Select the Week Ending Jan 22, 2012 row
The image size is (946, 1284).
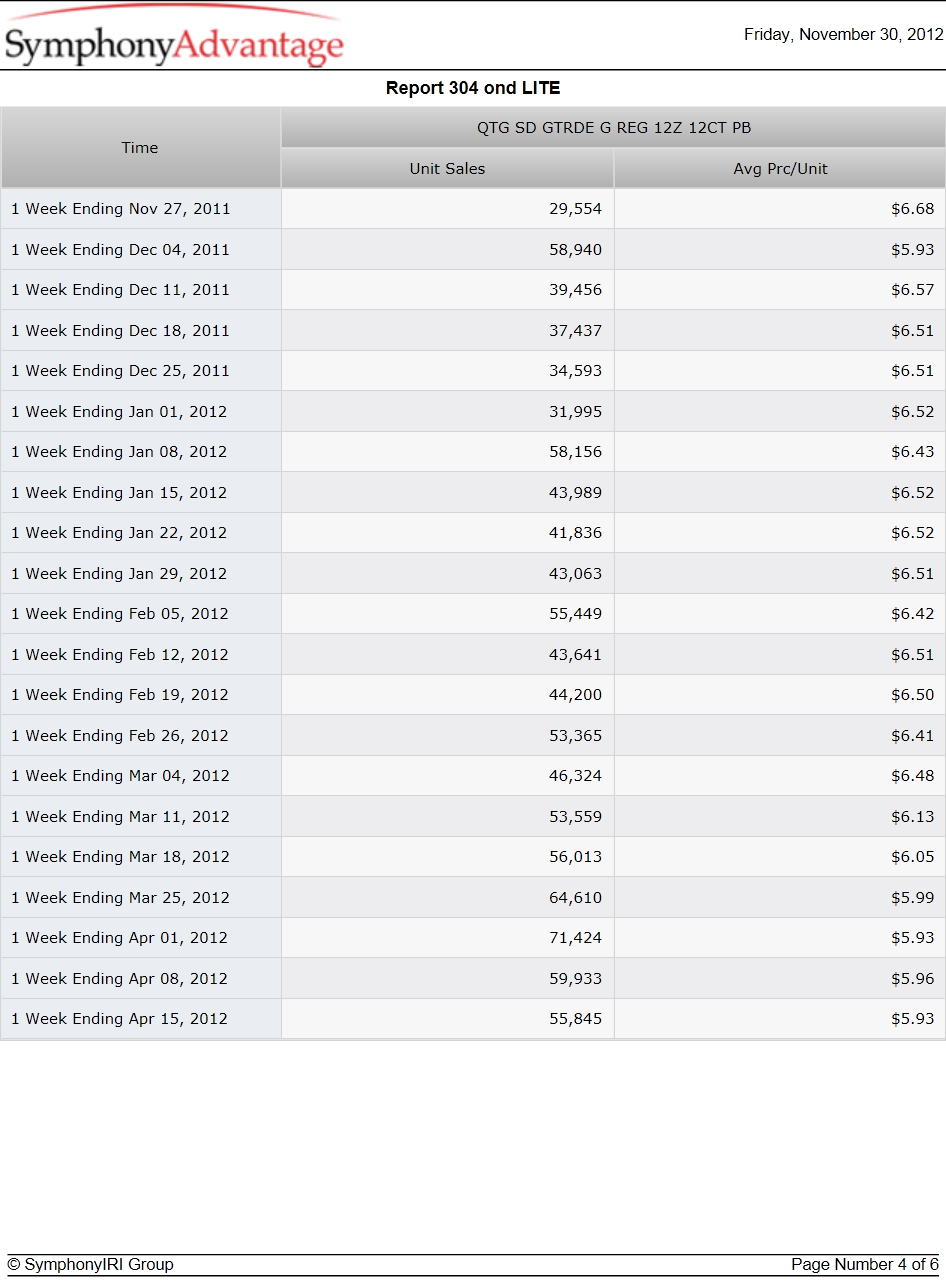click(473, 533)
